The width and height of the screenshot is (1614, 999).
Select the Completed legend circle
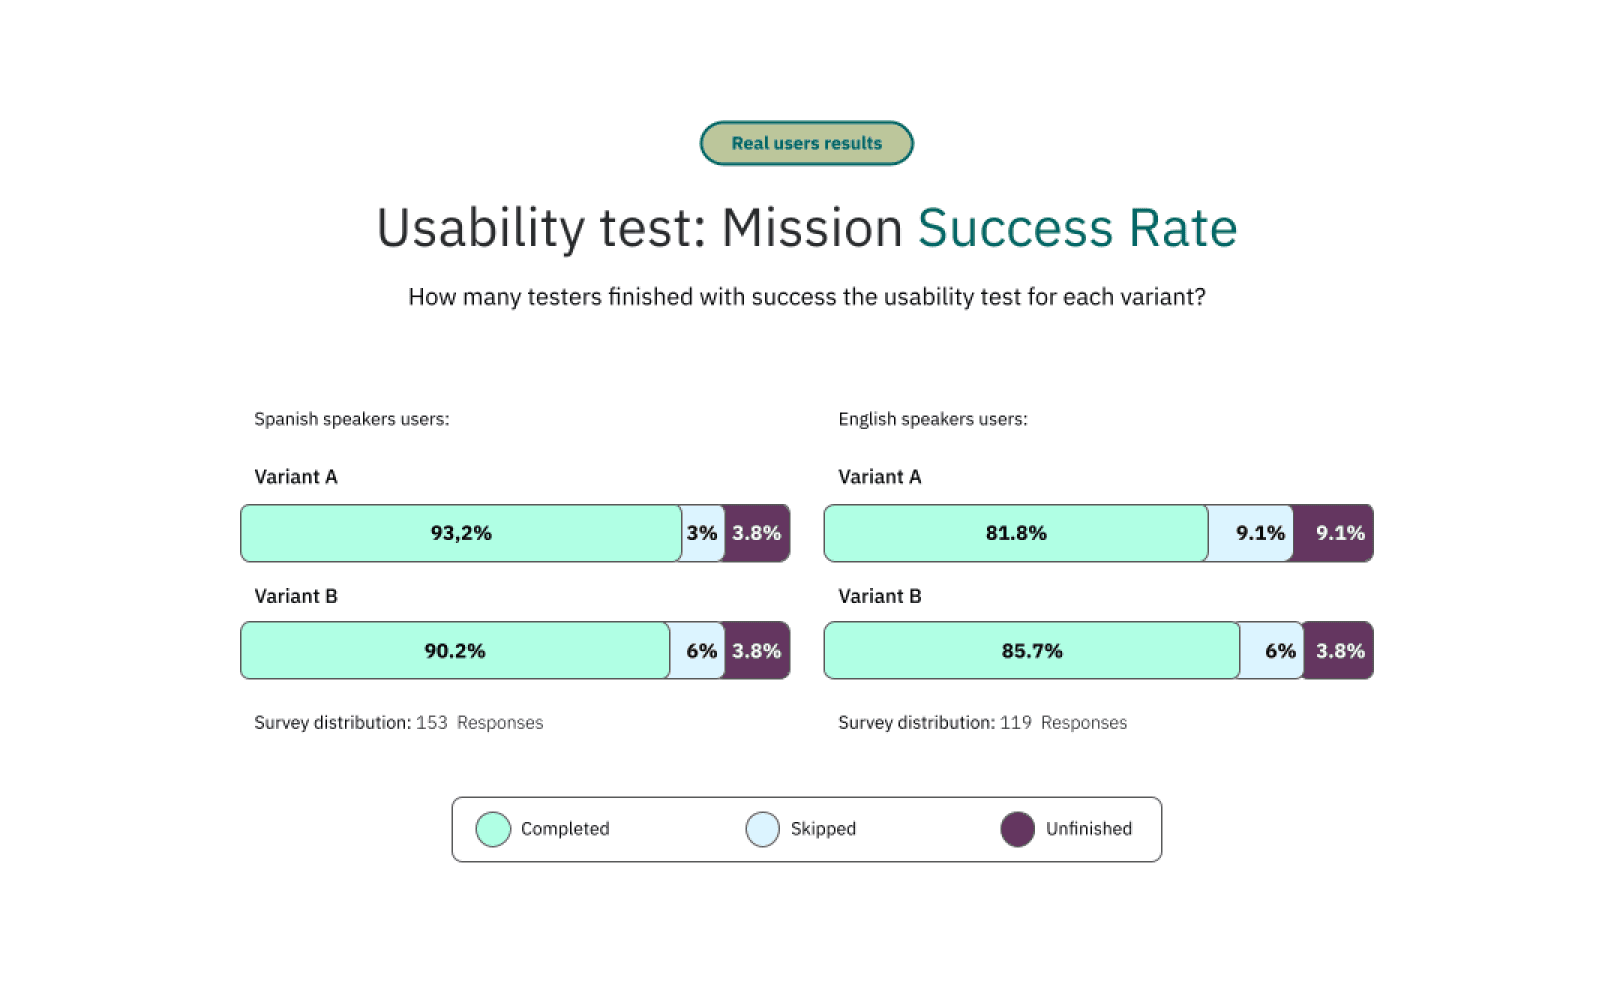click(x=493, y=829)
